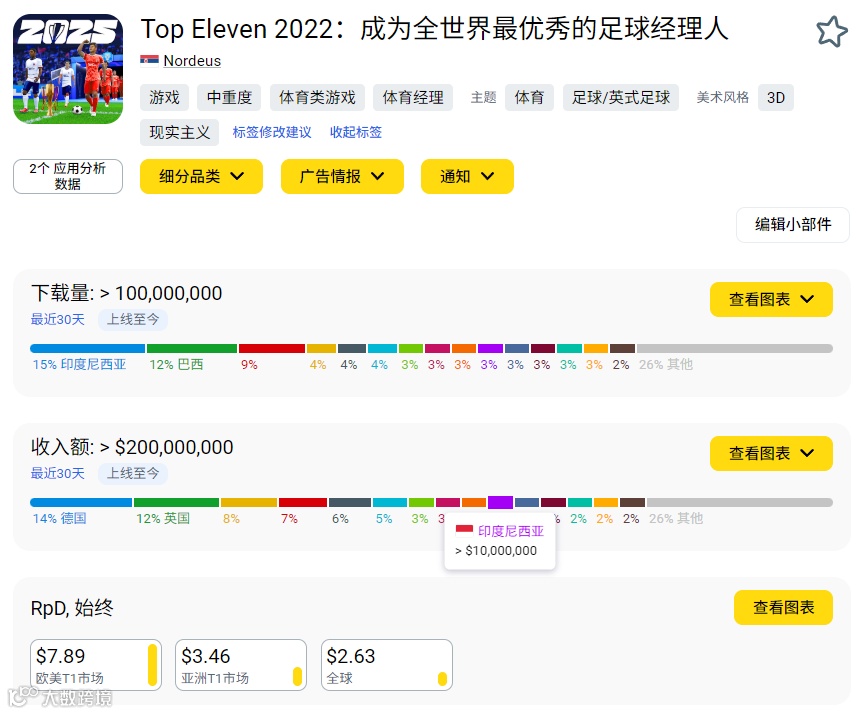Image resolution: width=857 pixels, height=714 pixels.
Task: Click the Serbia flag beside Nordeus
Action: 149,60
